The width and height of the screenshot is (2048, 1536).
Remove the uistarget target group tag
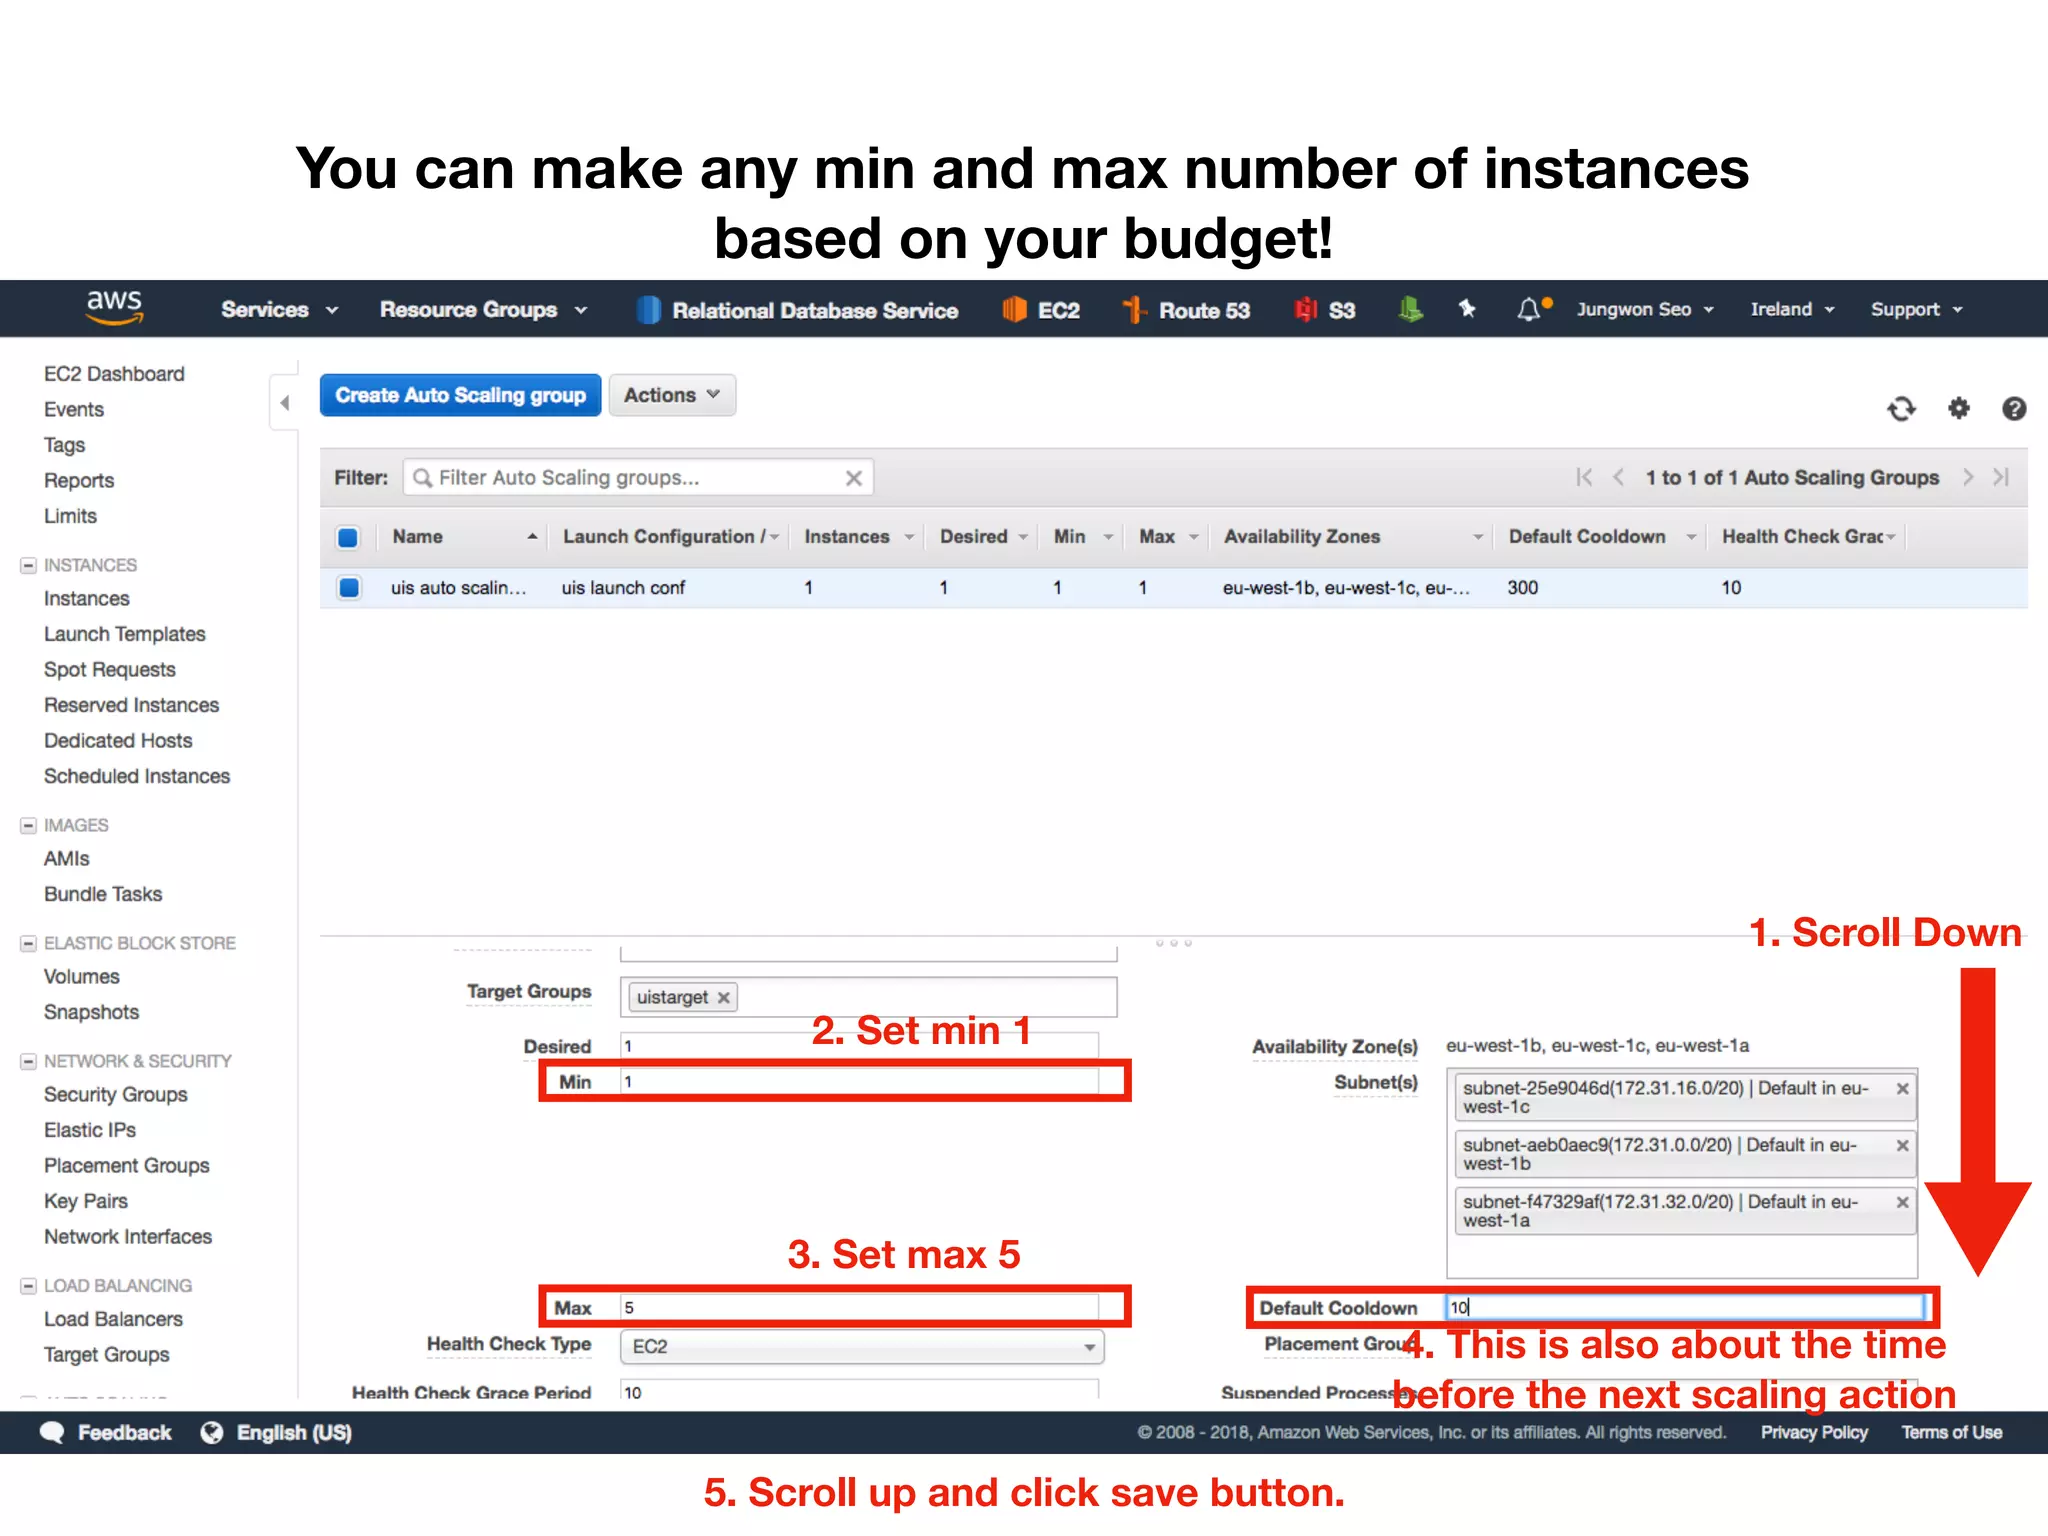click(723, 998)
